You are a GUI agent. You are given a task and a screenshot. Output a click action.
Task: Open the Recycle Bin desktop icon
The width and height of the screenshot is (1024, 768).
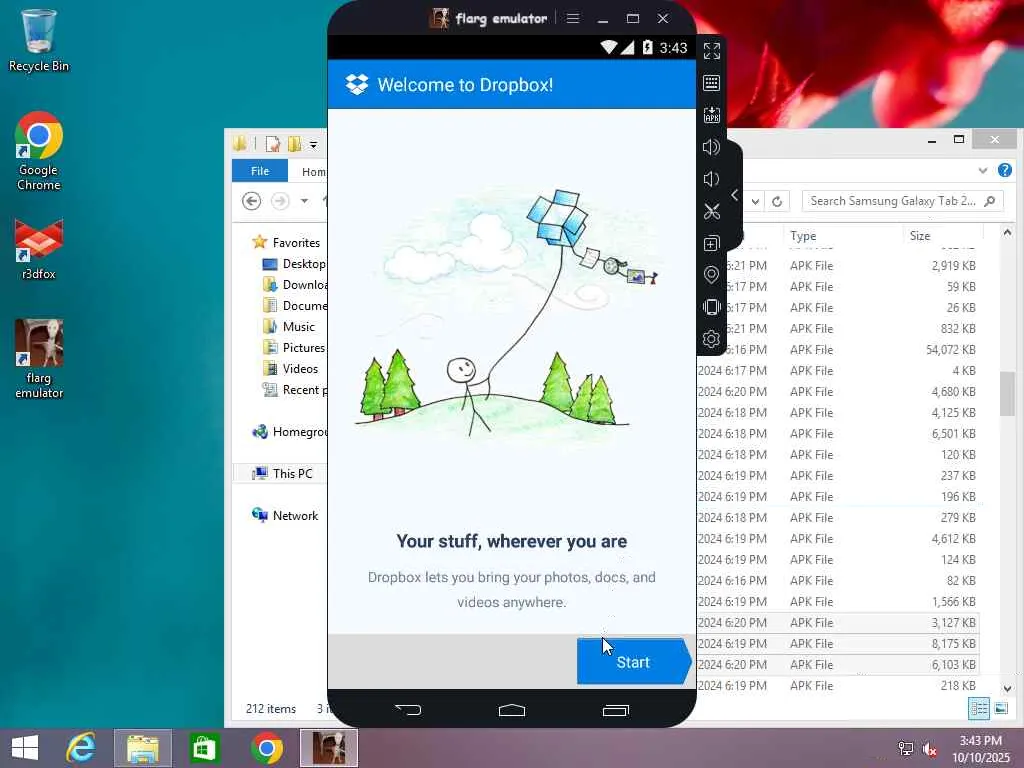click(x=39, y=40)
